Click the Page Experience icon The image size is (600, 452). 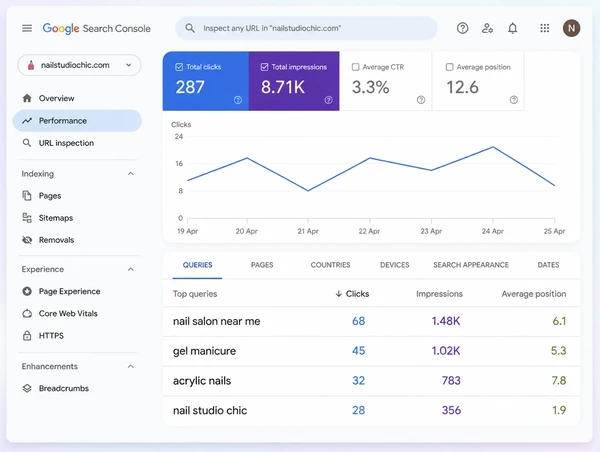pyautogui.click(x=27, y=291)
